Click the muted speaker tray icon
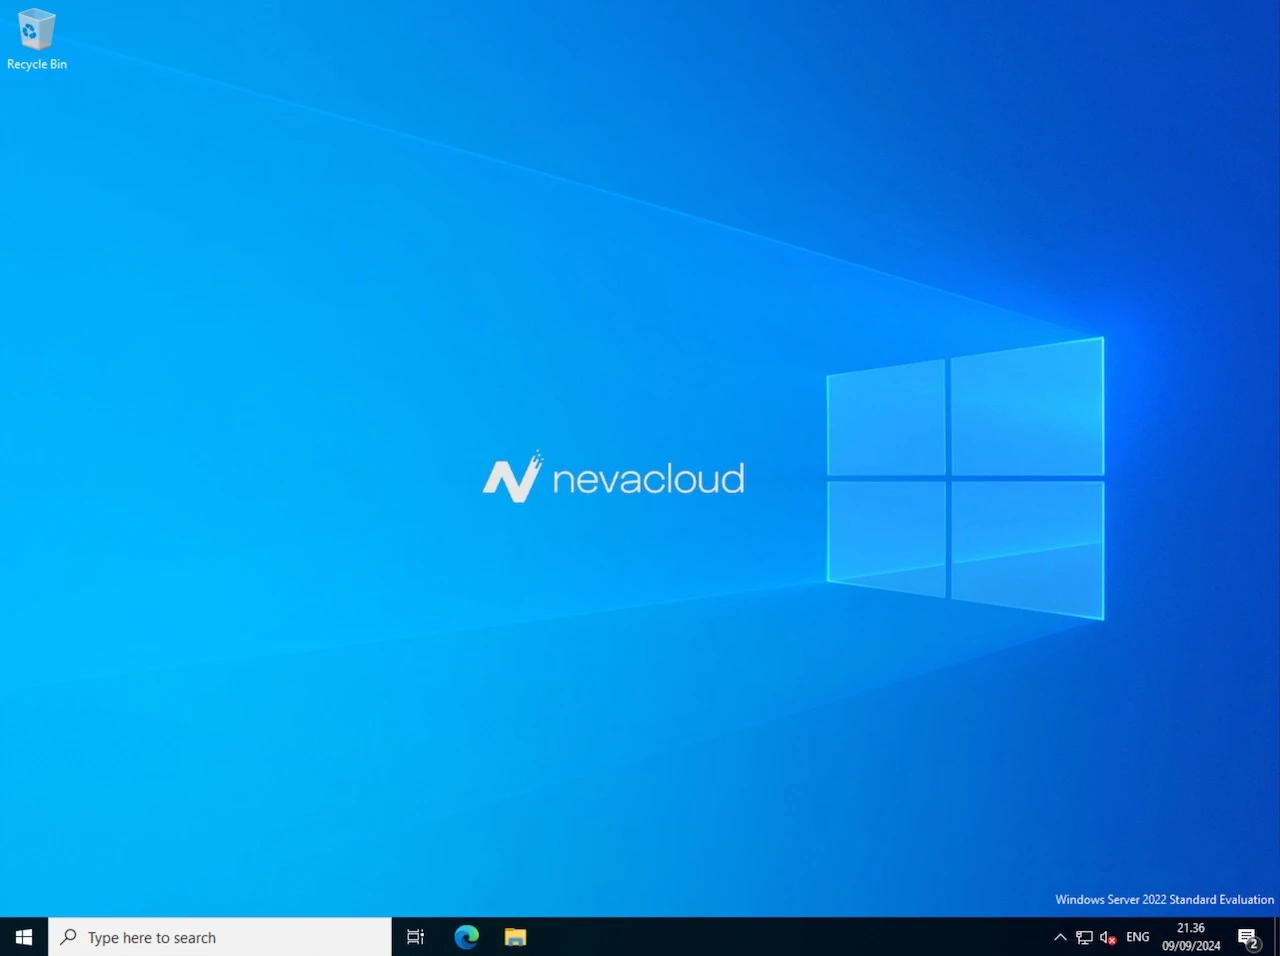This screenshot has height=956, width=1280. [1106, 937]
